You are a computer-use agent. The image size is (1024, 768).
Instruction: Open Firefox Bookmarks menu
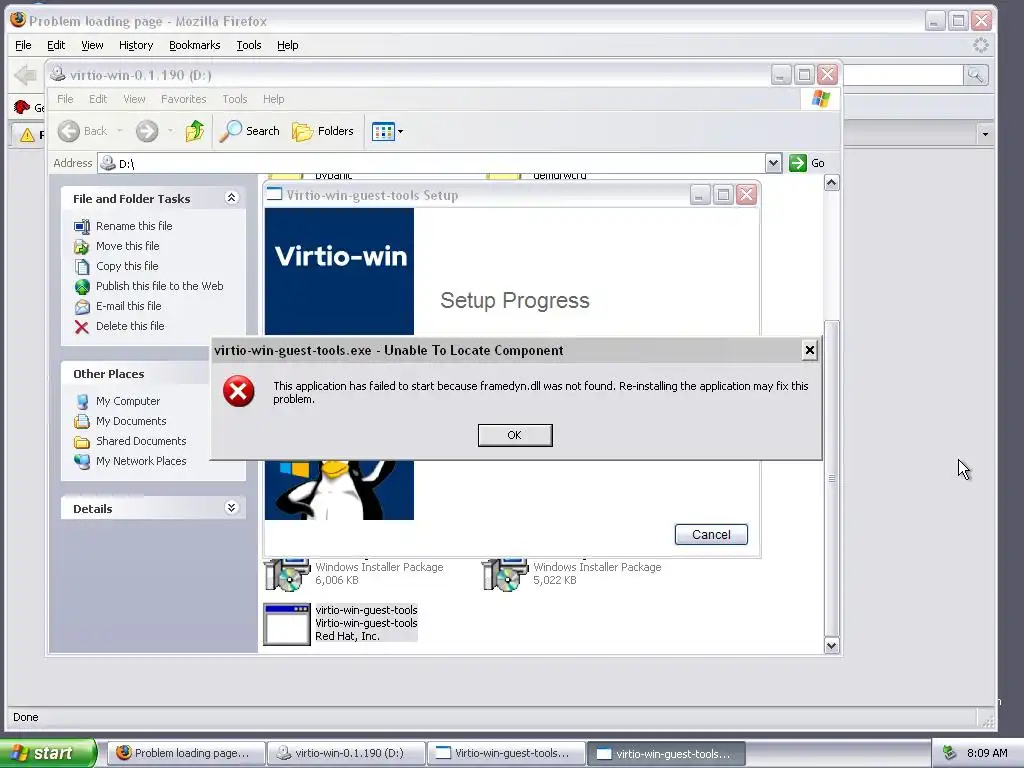(x=195, y=45)
